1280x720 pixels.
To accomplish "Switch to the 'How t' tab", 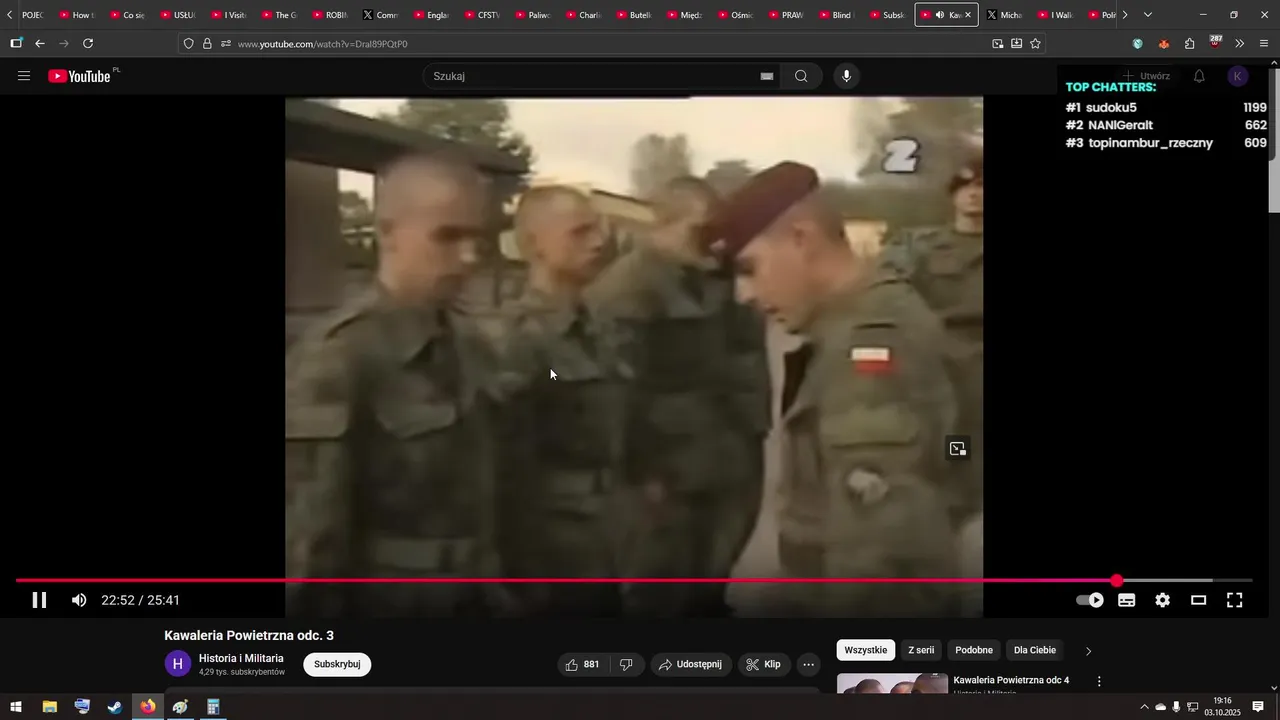I will coord(79,15).
